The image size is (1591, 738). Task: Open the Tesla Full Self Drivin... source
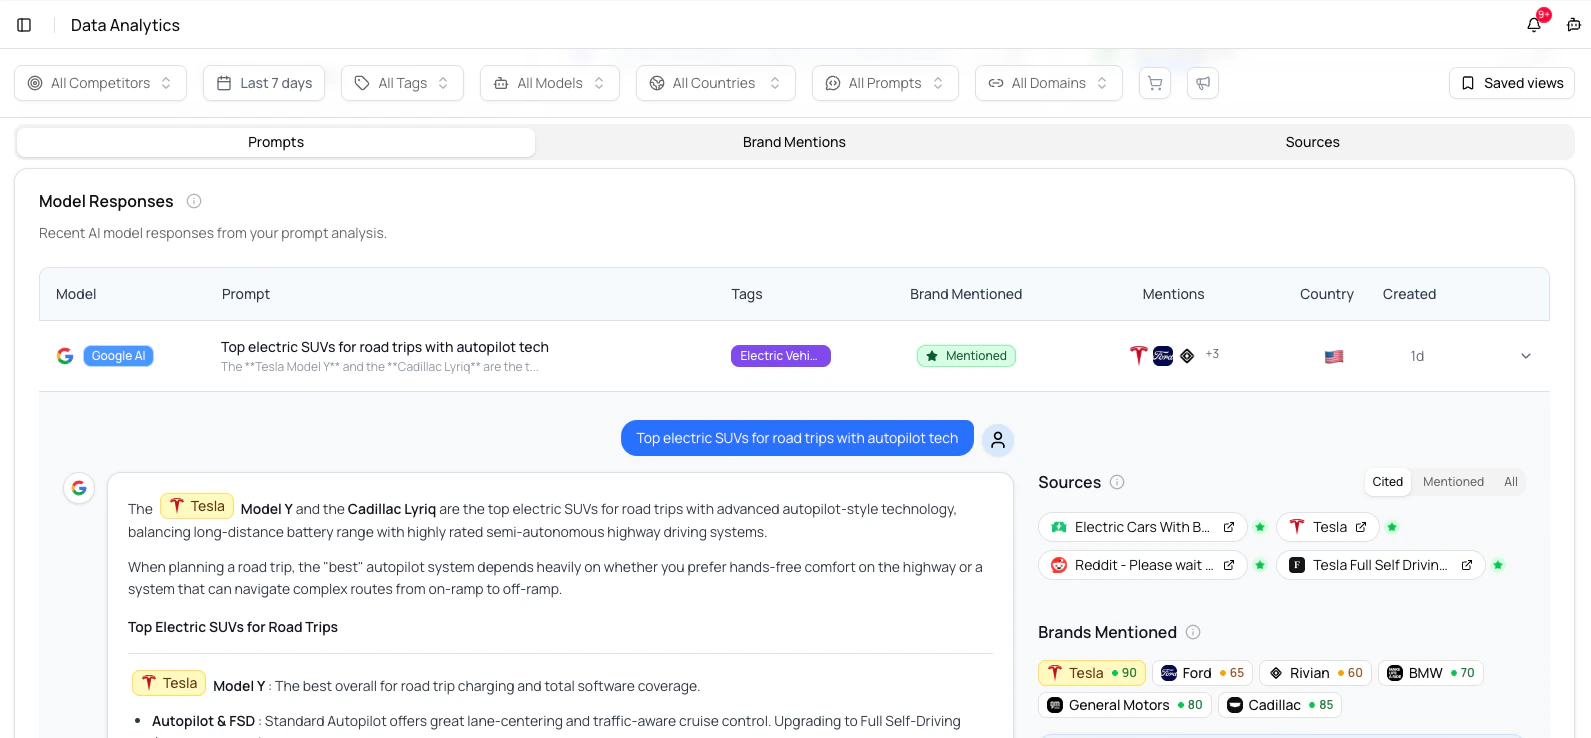click(x=1380, y=565)
